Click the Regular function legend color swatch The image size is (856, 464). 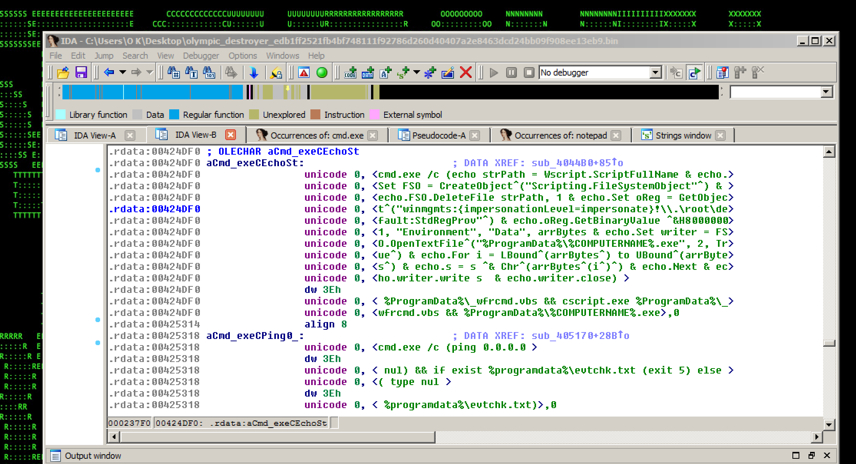(x=174, y=115)
